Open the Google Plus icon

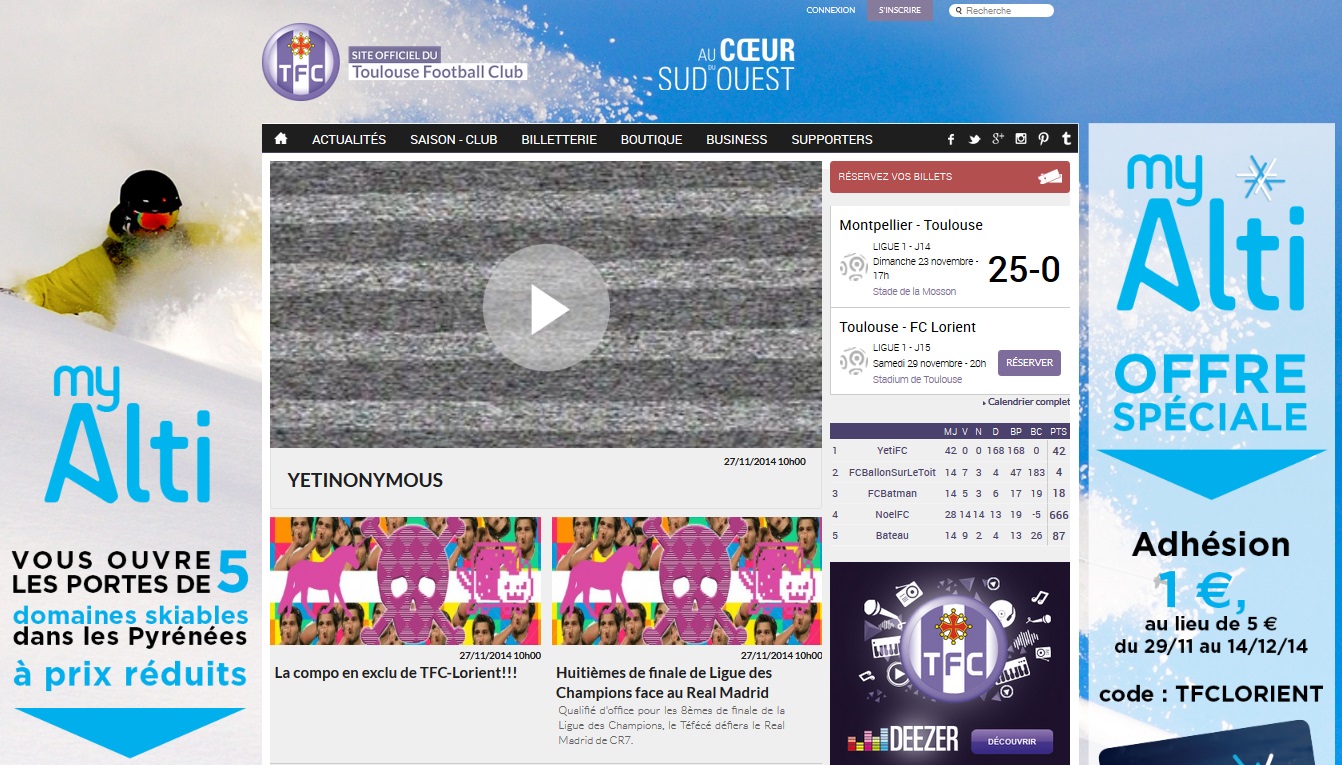point(997,139)
